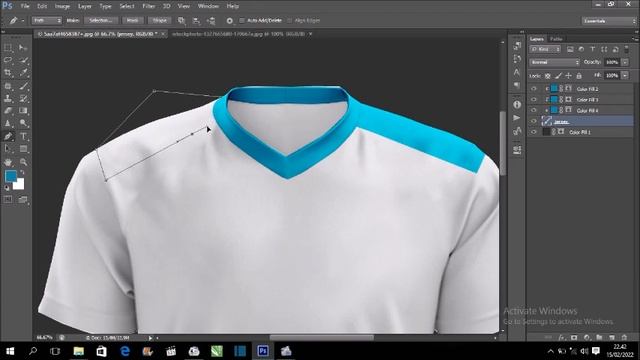The height and width of the screenshot is (360, 640).
Task: Select the Path Selection tool
Action: 8,149
